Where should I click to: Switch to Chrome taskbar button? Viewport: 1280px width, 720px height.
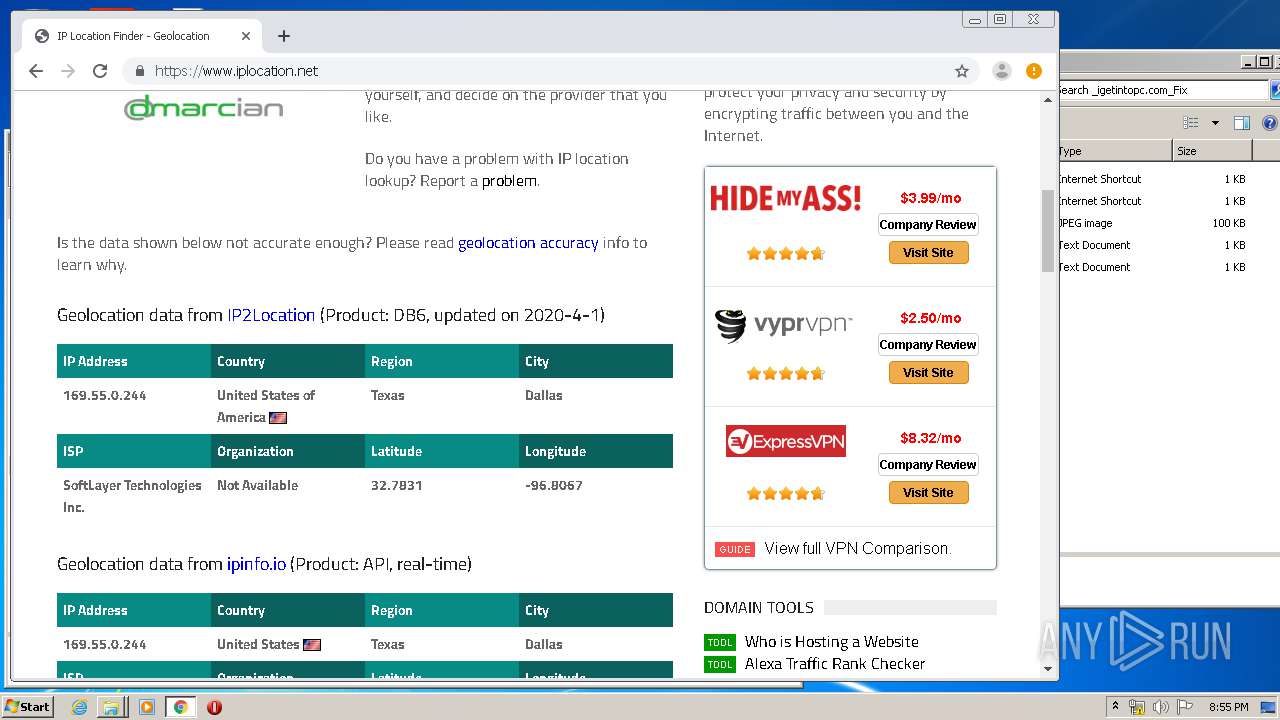point(180,707)
